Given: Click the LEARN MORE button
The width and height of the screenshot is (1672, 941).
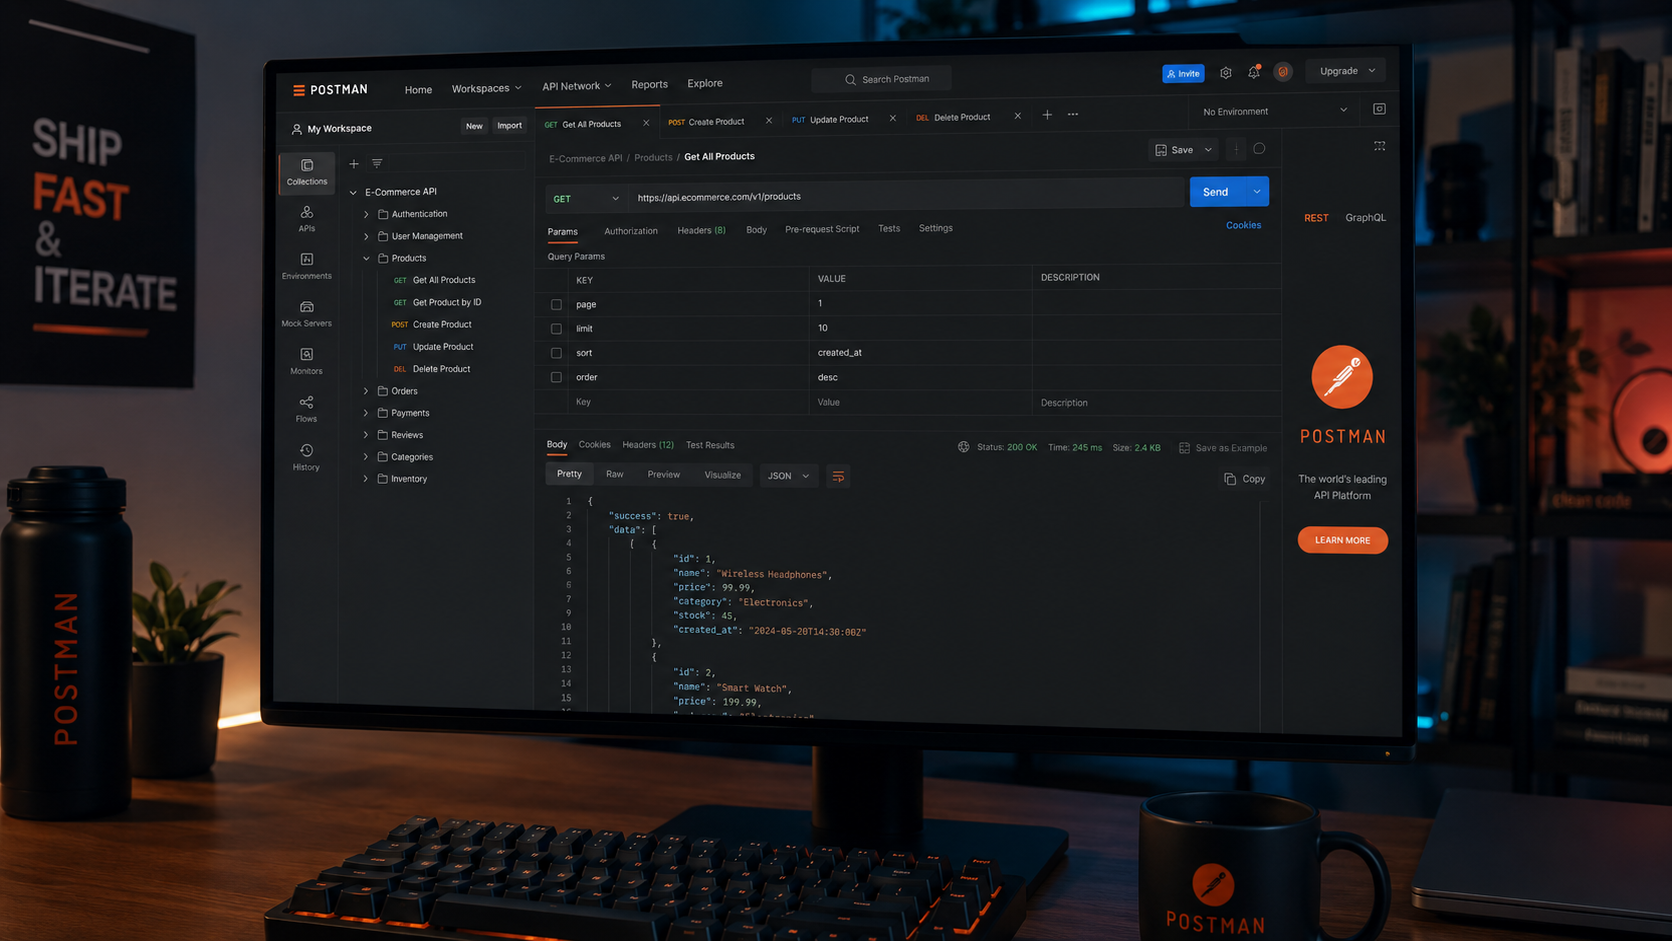Looking at the screenshot, I should pos(1342,540).
